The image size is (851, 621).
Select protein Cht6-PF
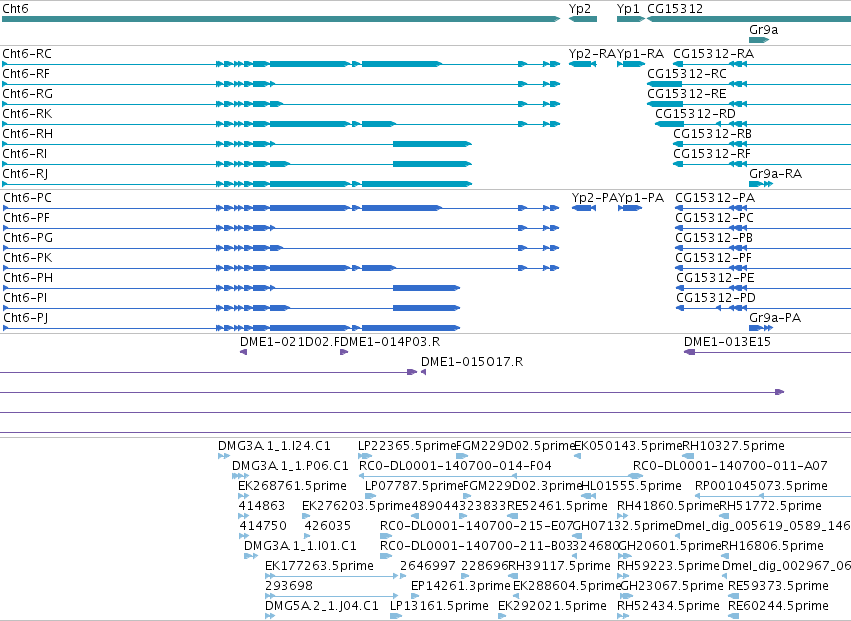point(26,218)
